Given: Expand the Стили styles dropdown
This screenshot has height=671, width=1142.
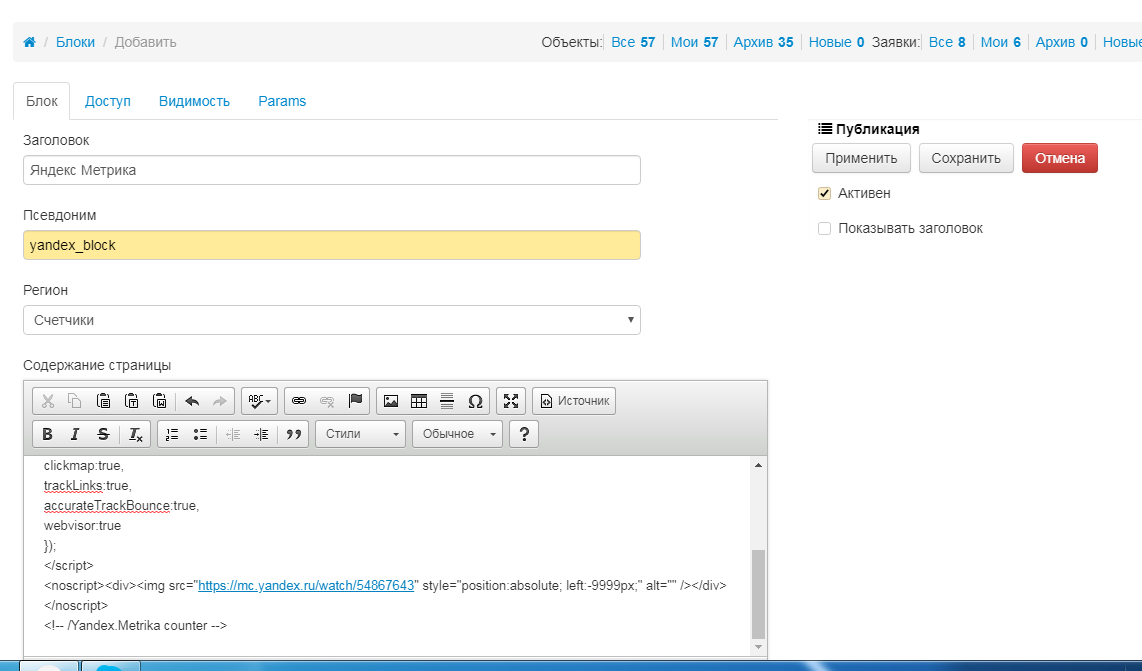Looking at the screenshot, I should tap(360, 434).
